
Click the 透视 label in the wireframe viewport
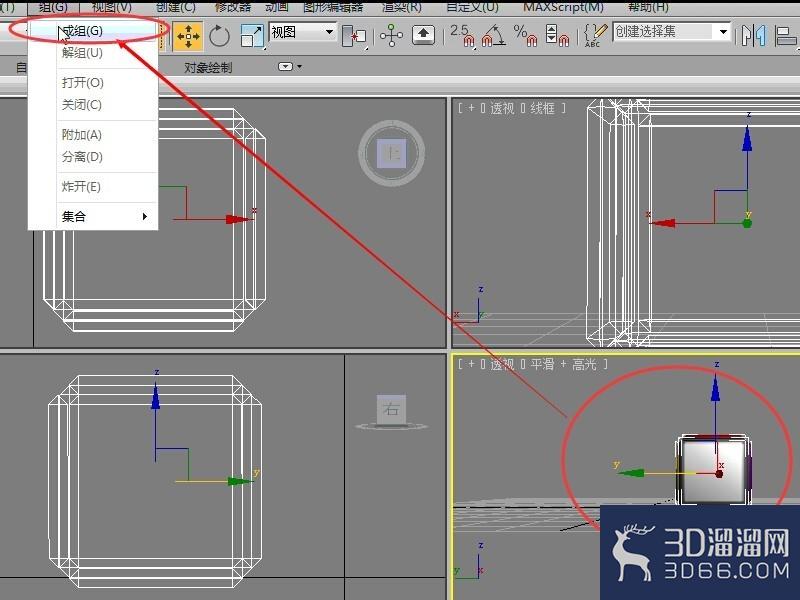tap(502, 108)
